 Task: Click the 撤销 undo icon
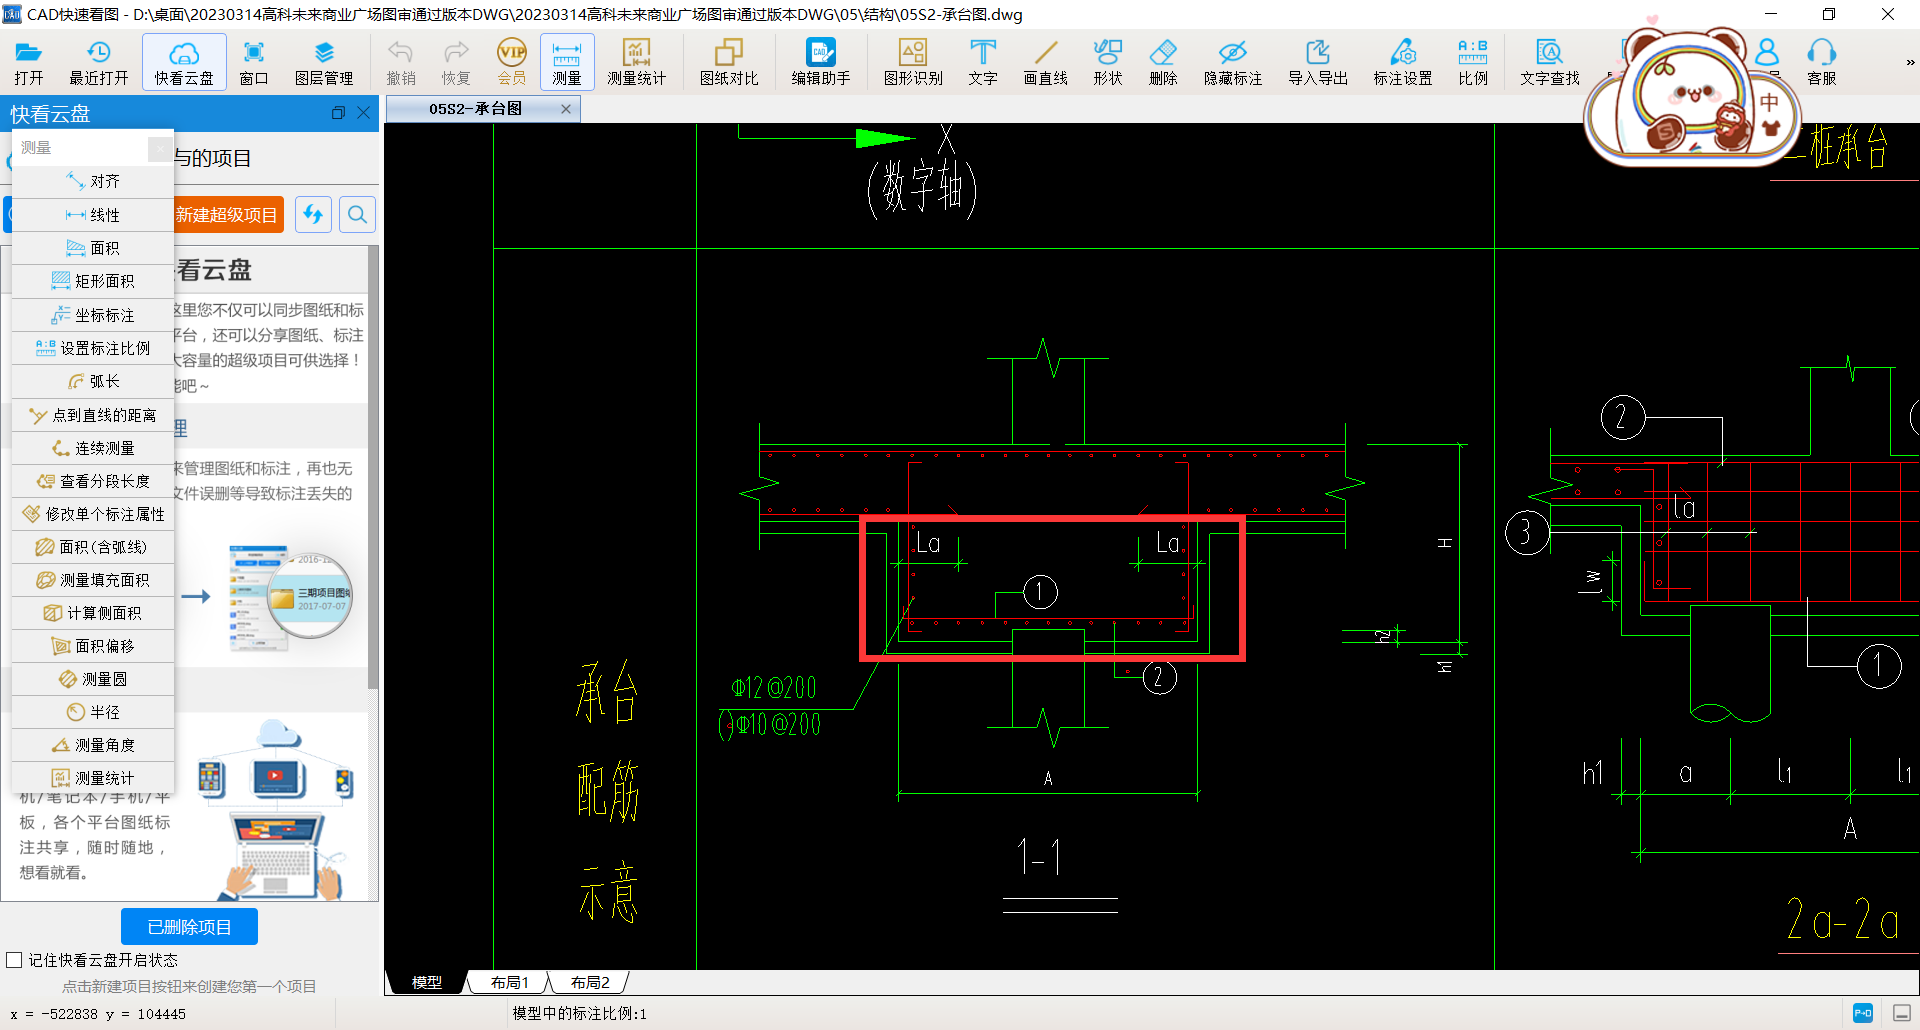tap(401, 62)
